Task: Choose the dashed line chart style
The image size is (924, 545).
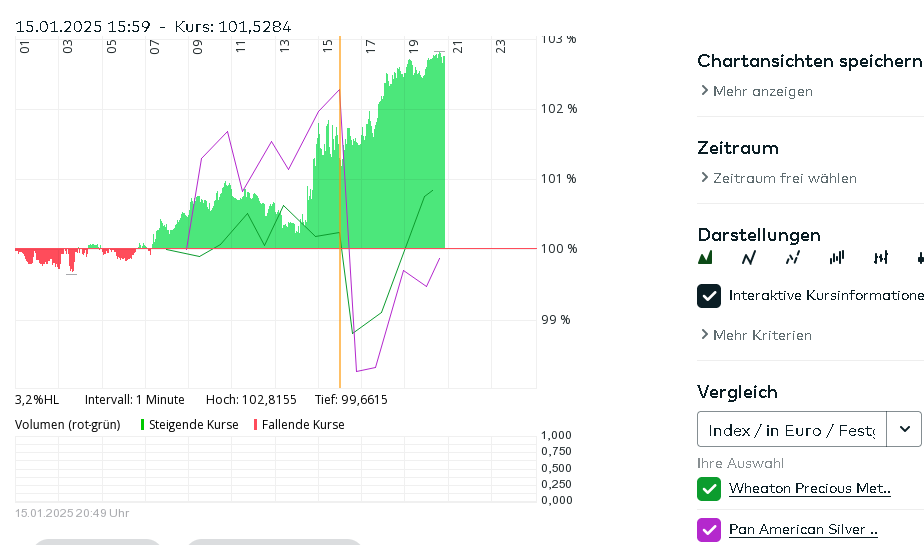Action: (x=792, y=258)
